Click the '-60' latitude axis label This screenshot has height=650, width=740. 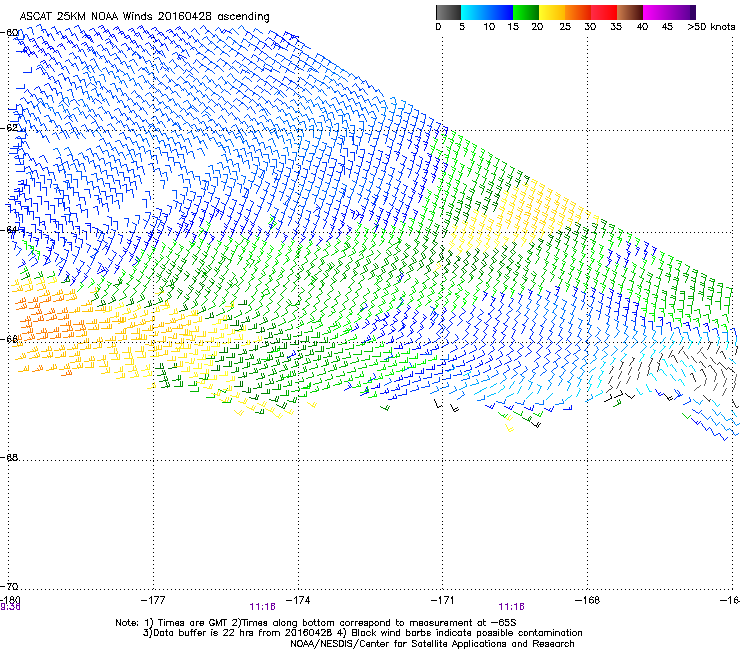tap(9, 33)
